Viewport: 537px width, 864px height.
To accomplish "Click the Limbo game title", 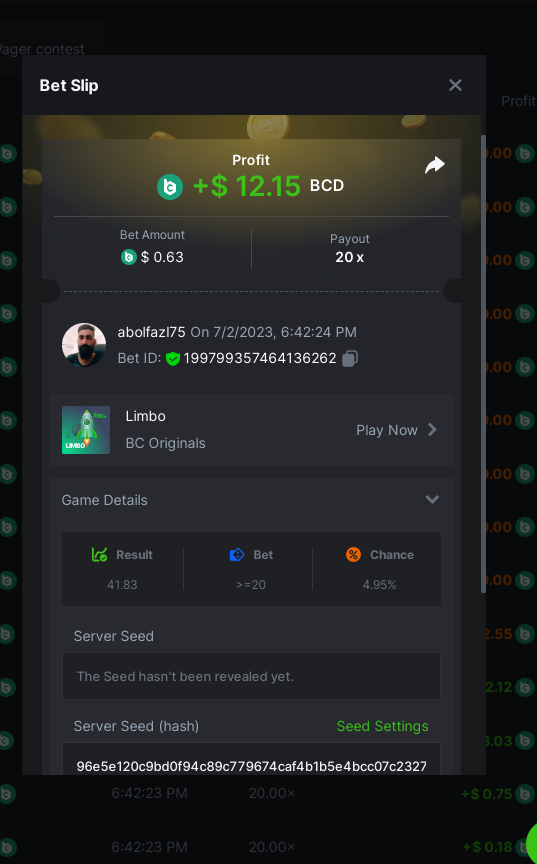I will click(x=145, y=416).
